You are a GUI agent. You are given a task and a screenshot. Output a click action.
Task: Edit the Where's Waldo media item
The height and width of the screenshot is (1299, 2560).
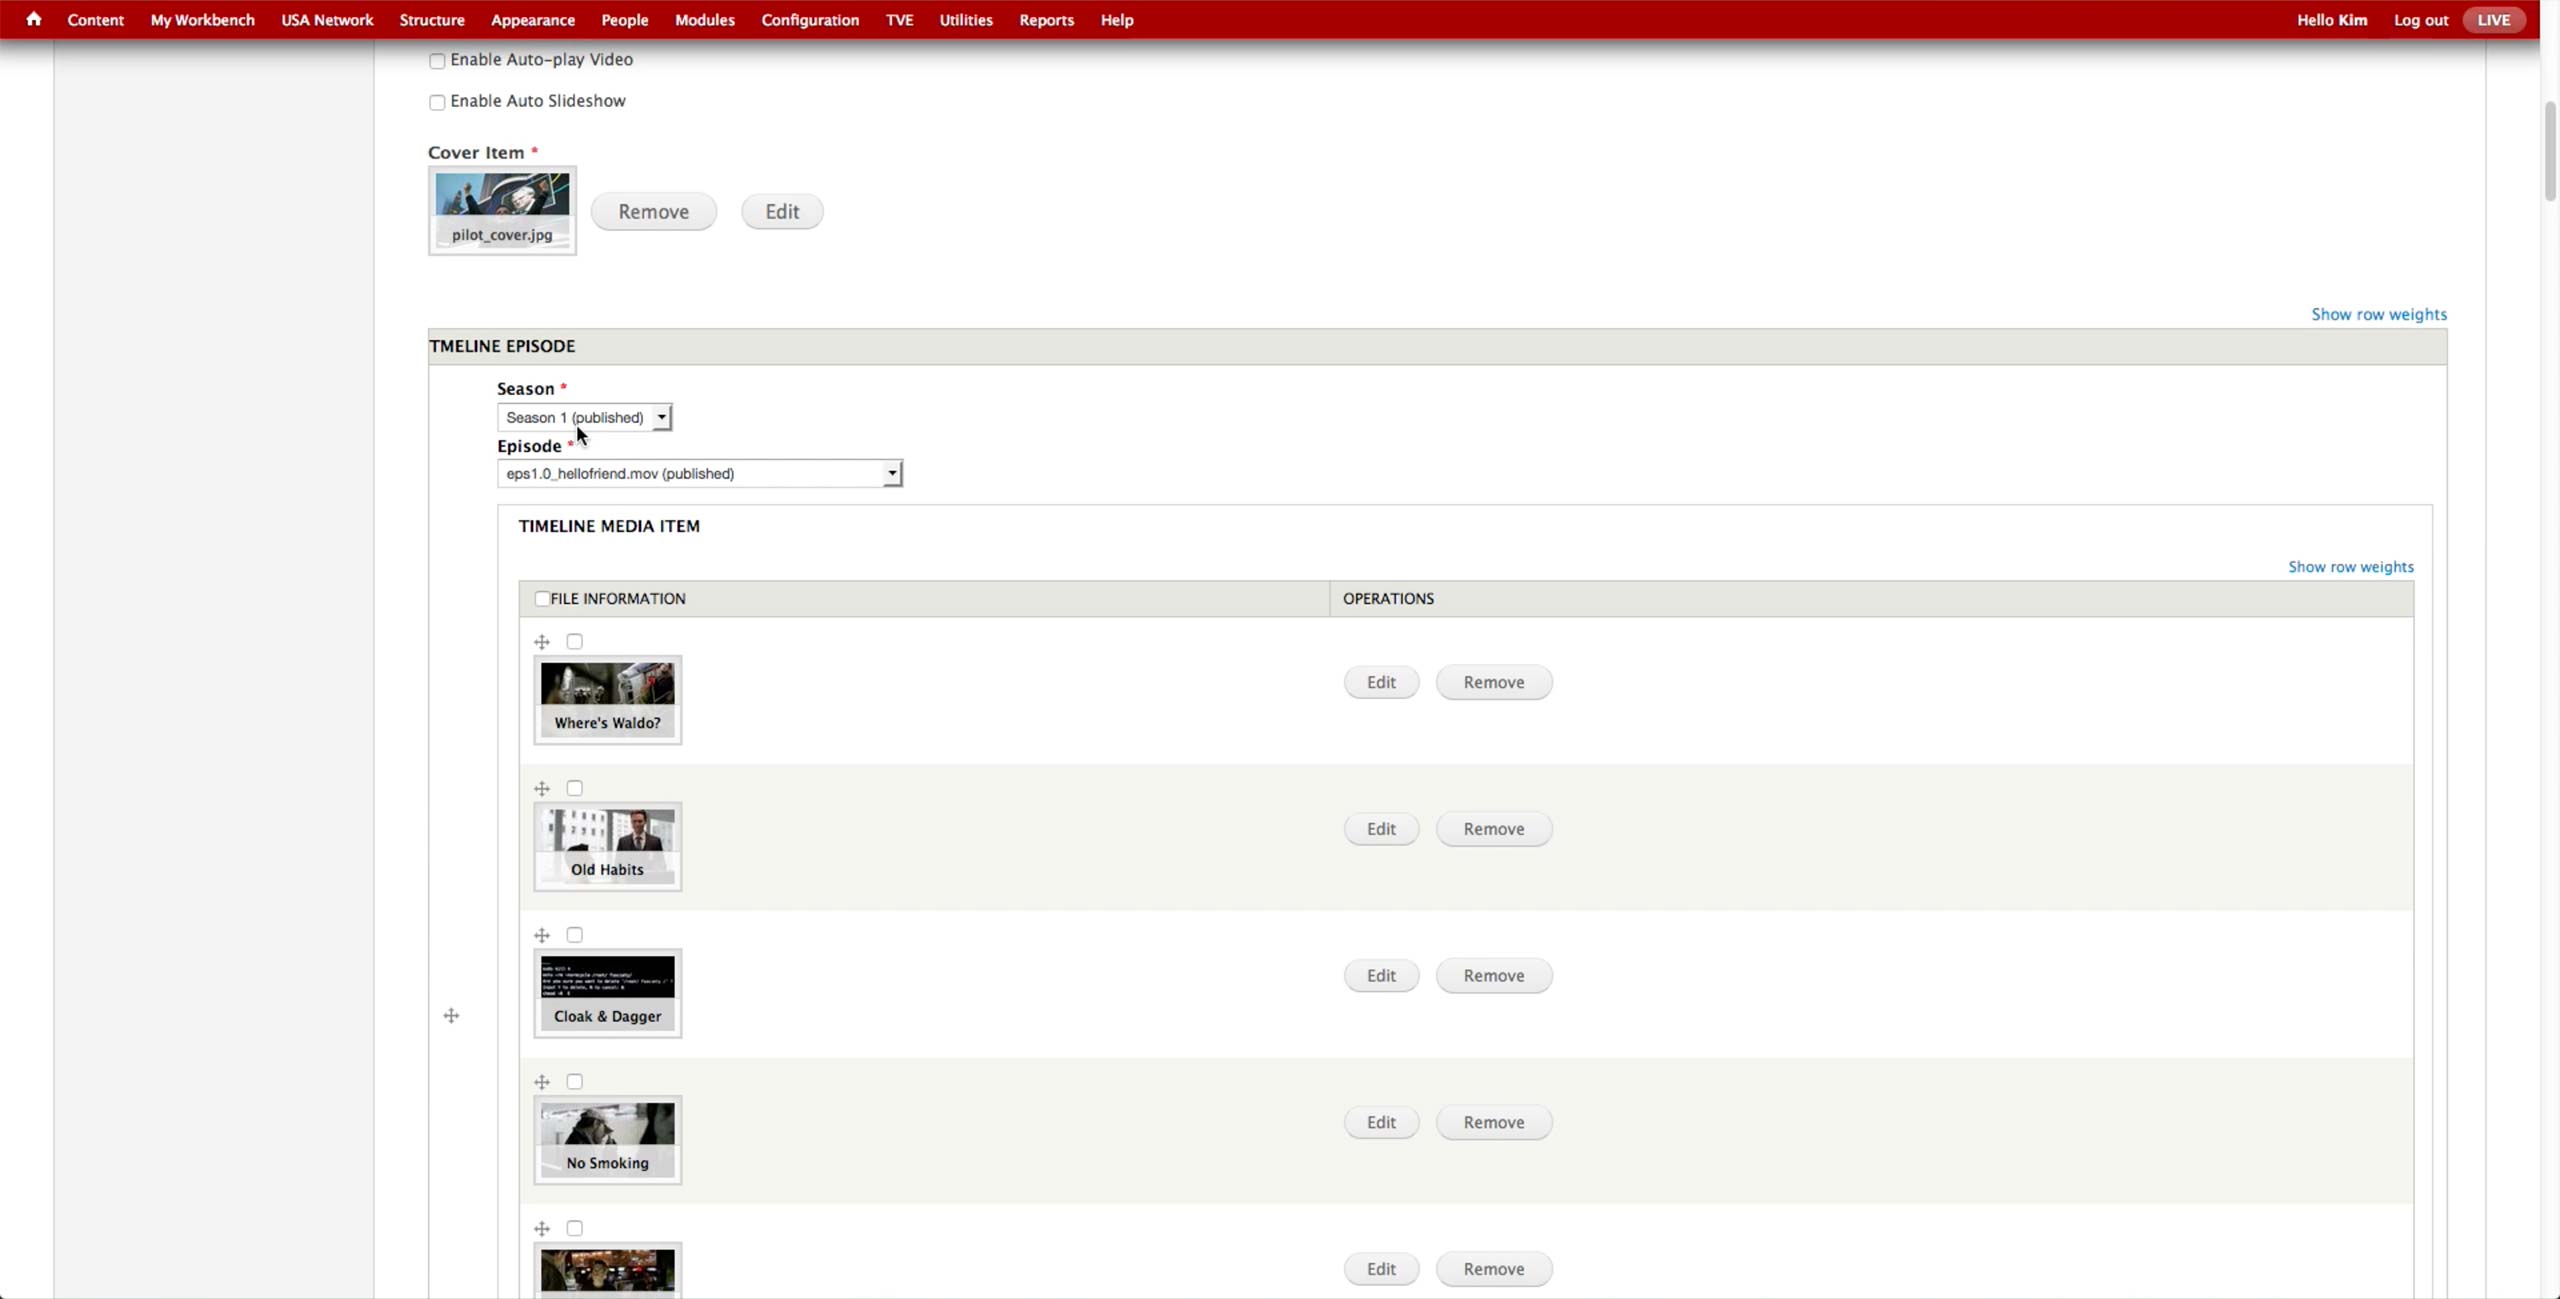pos(1380,682)
